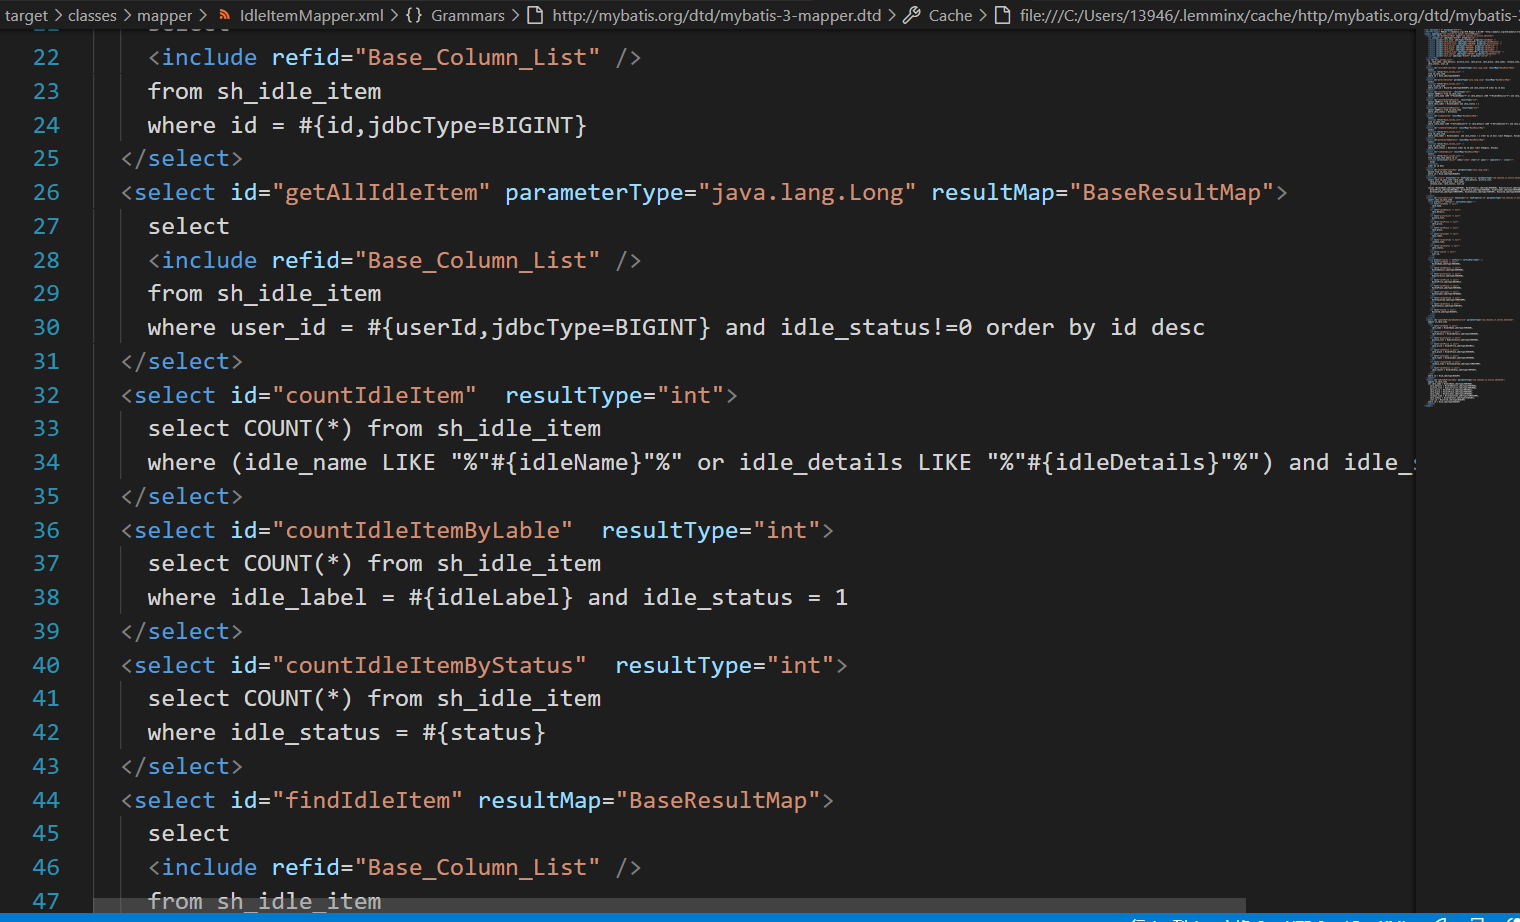Expand breadcrumb chevron after Cache
1520x922 pixels.
[x=983, y=15]
